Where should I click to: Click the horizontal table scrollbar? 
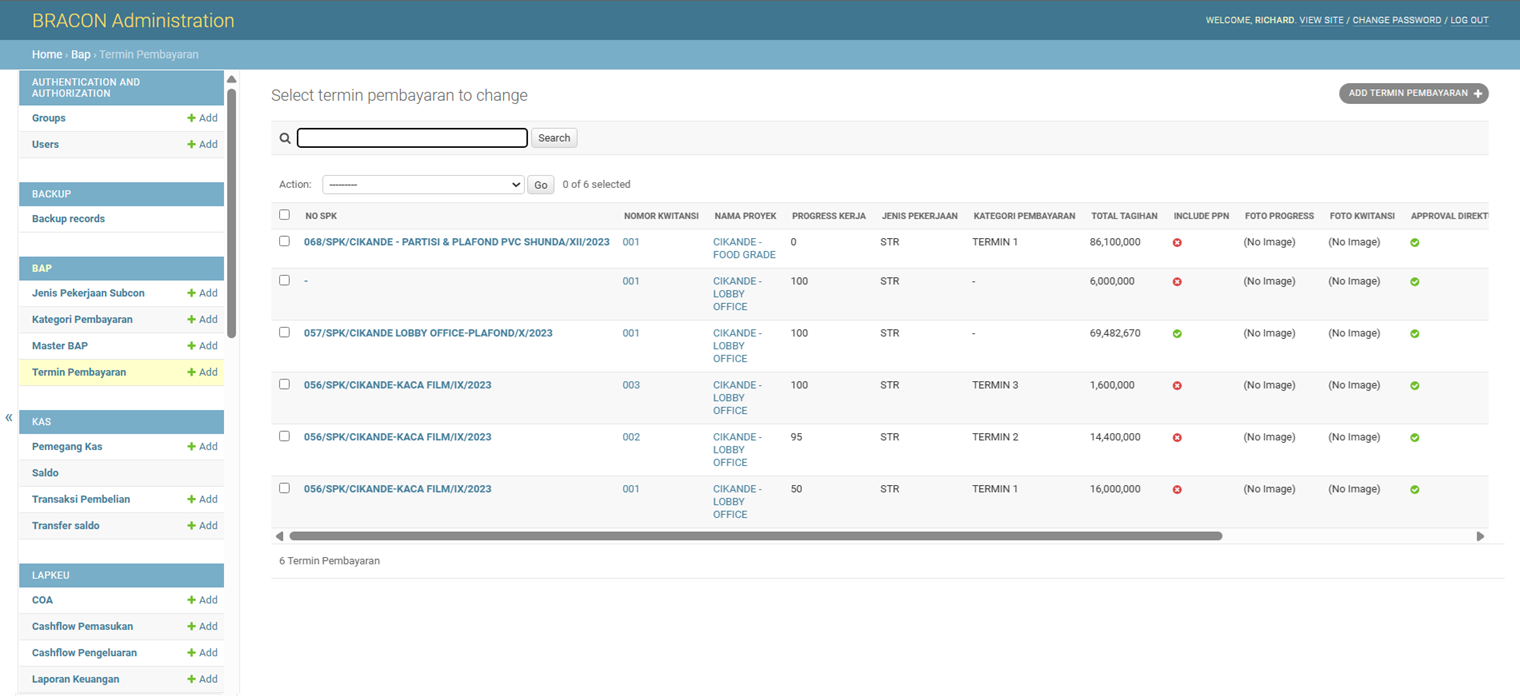pos(755,536)
